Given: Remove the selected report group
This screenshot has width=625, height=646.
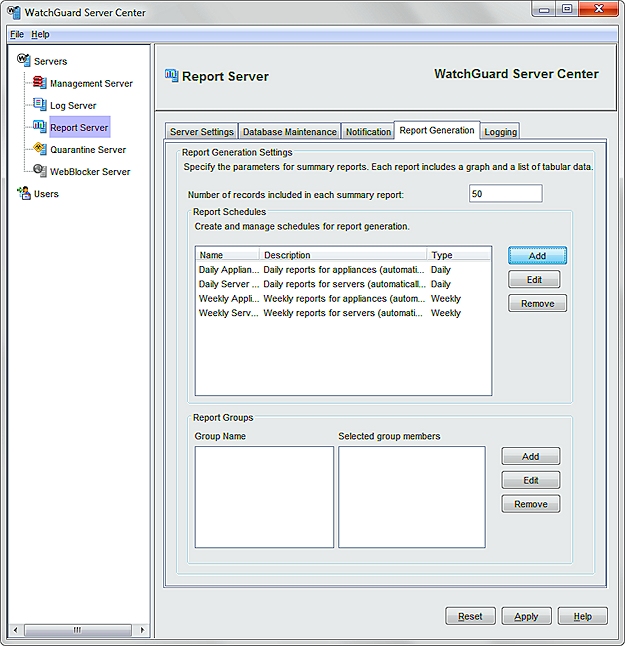Looking at the screenshot, I should click(x=530, y=504).
